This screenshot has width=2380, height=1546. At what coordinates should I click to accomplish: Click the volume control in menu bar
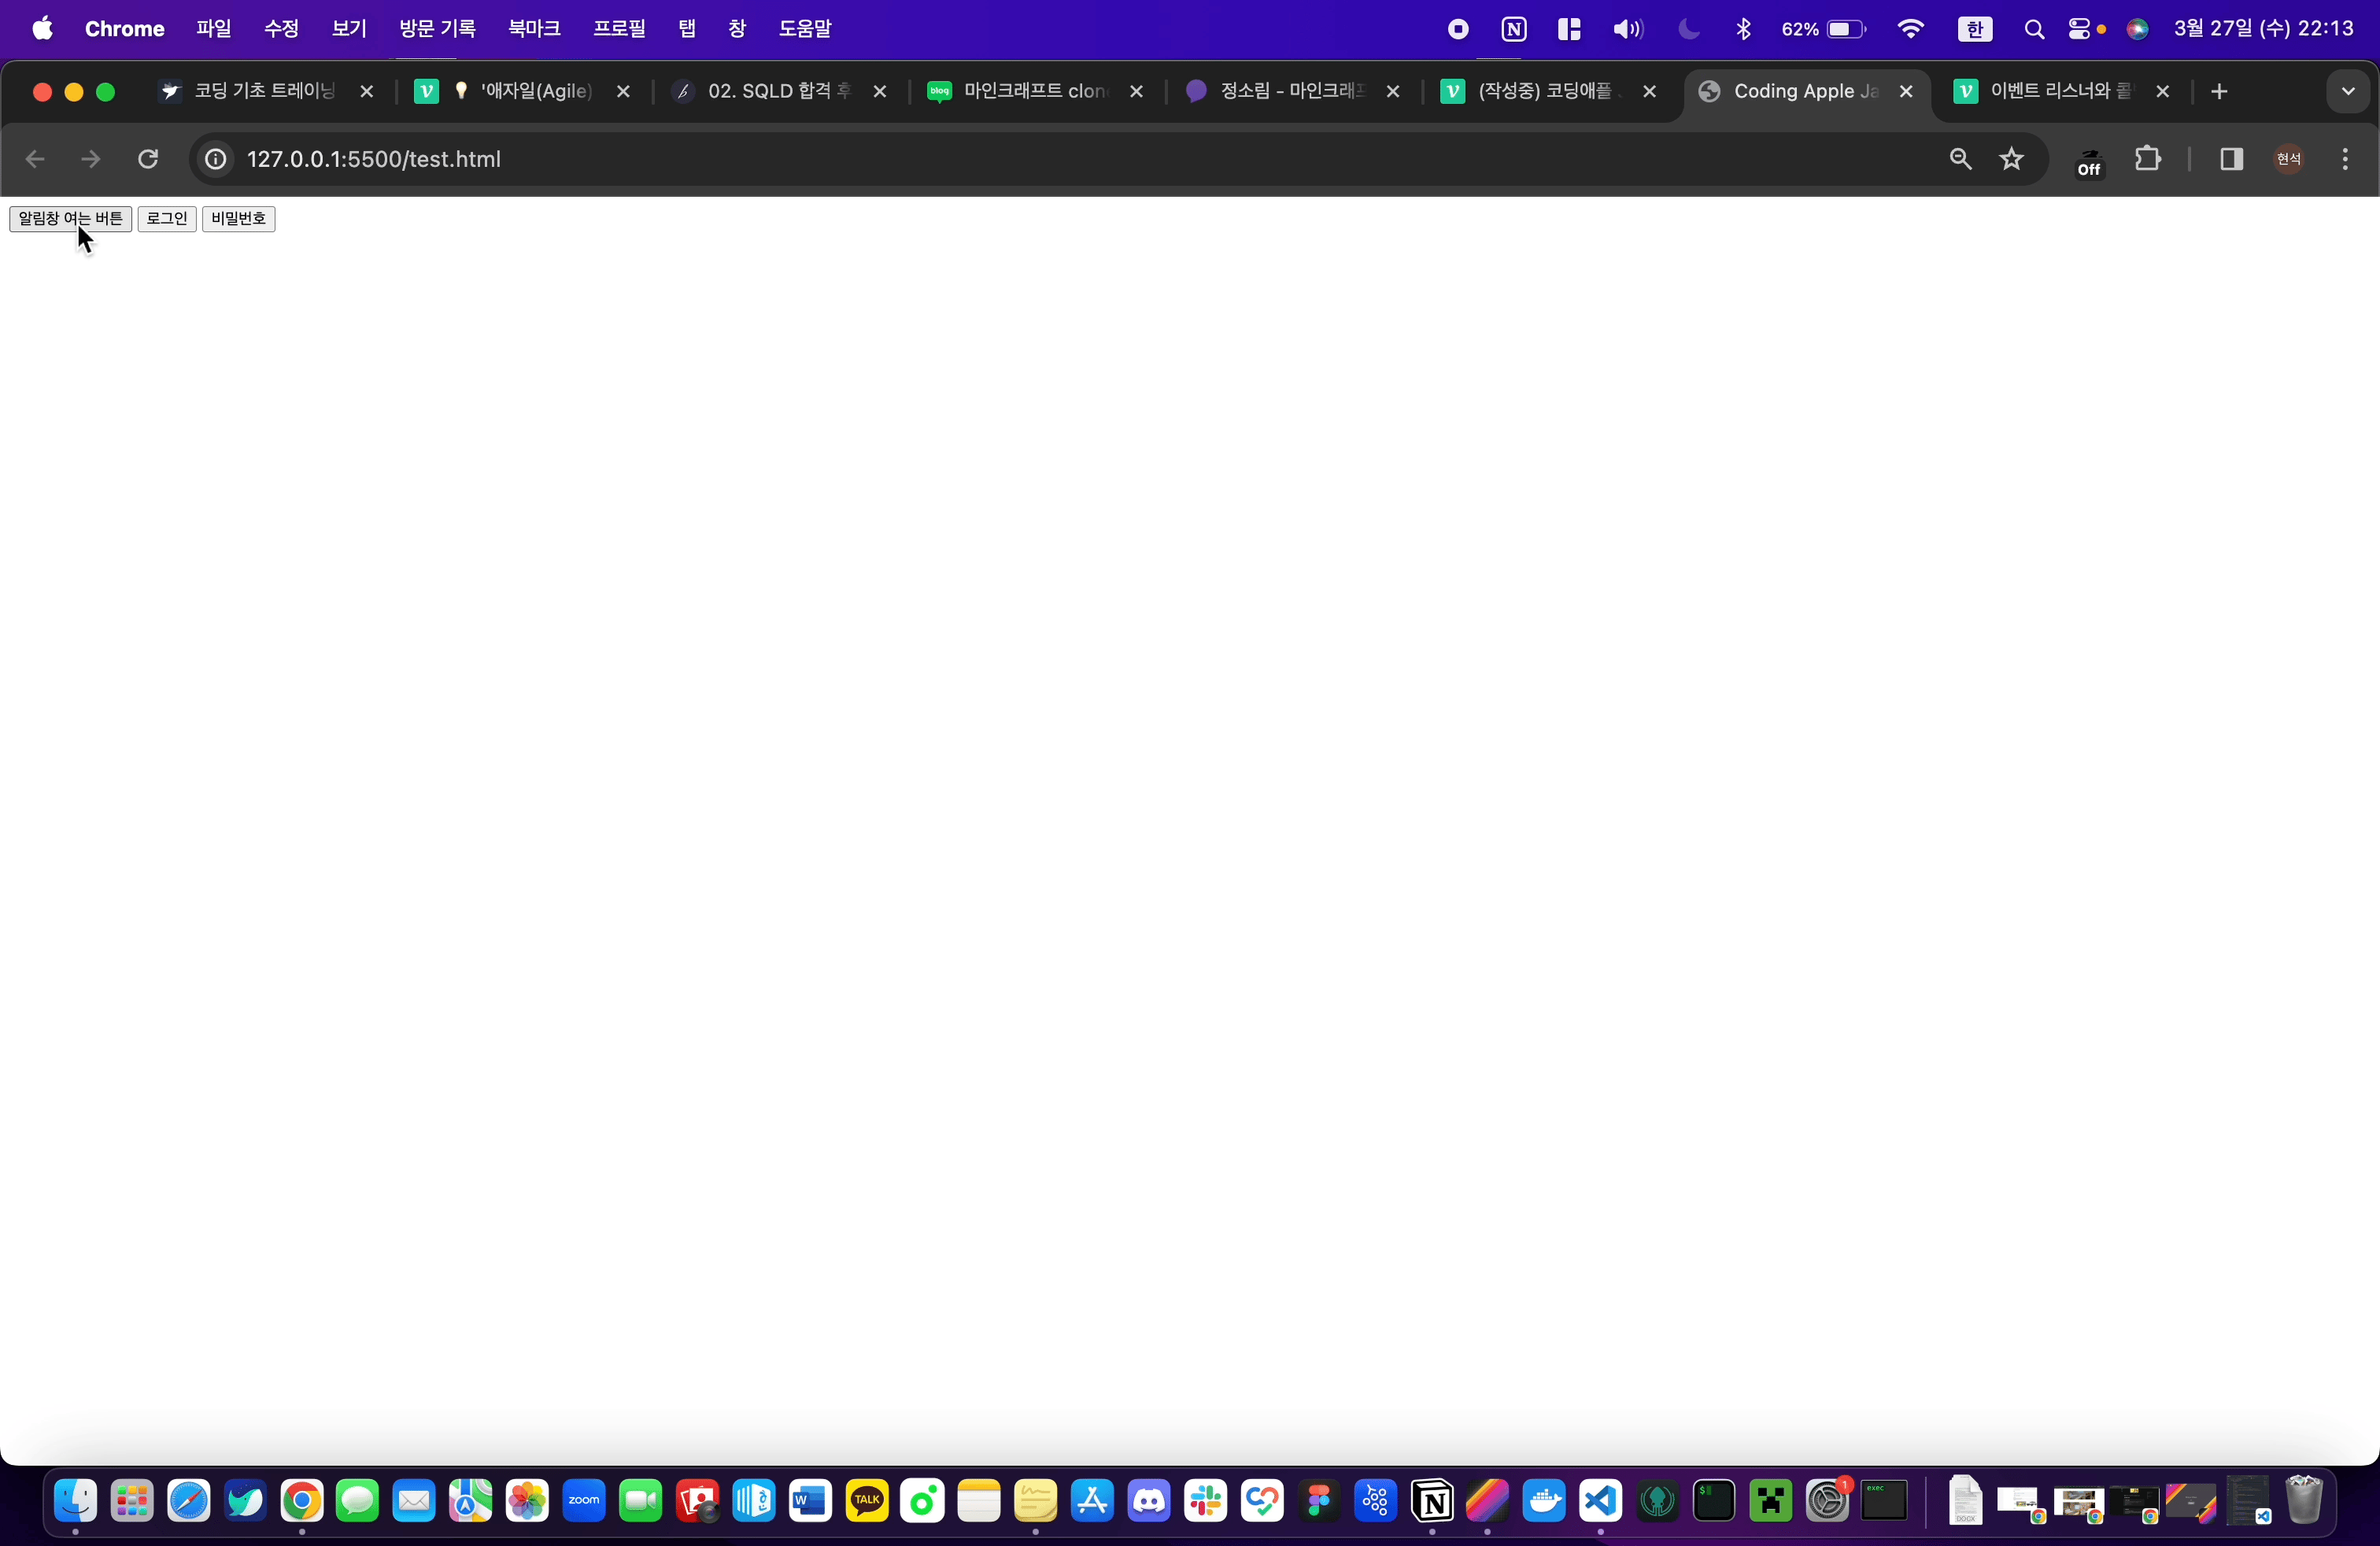coord(1627,29)
